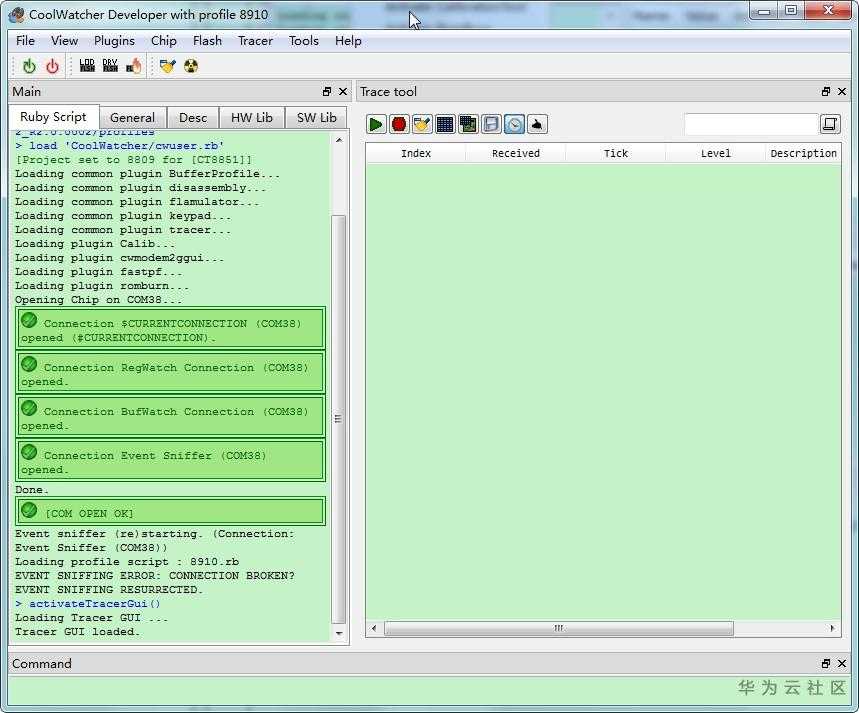This screenshot has width=859, height=713.
Task: Click the LOD flash icon in toolbar
Action: point(87,66)
